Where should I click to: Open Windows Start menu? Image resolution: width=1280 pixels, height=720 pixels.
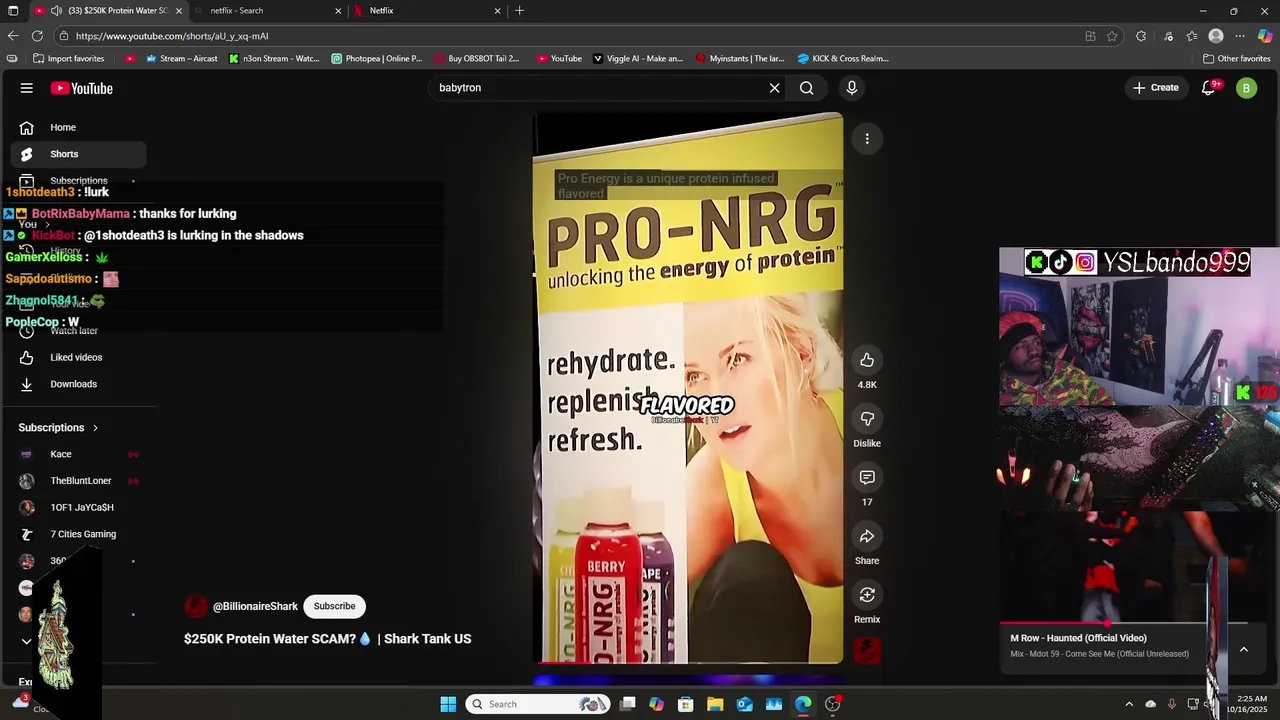tap(448, 704)
